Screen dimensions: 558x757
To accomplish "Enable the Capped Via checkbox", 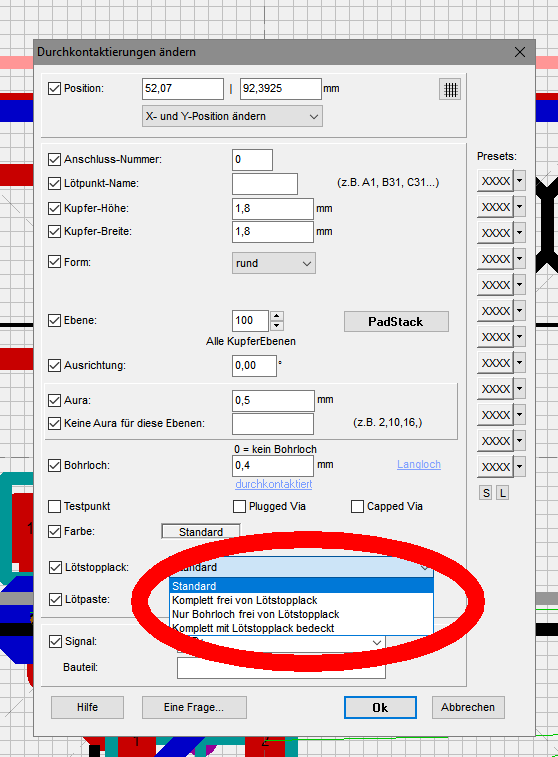I will point(357,506).
